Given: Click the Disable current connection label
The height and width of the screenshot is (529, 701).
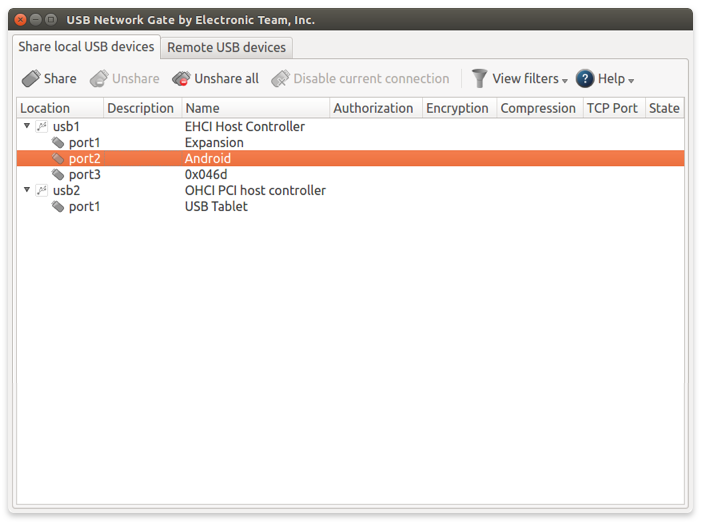Looking at the screenshot, I should pos(371,79).
